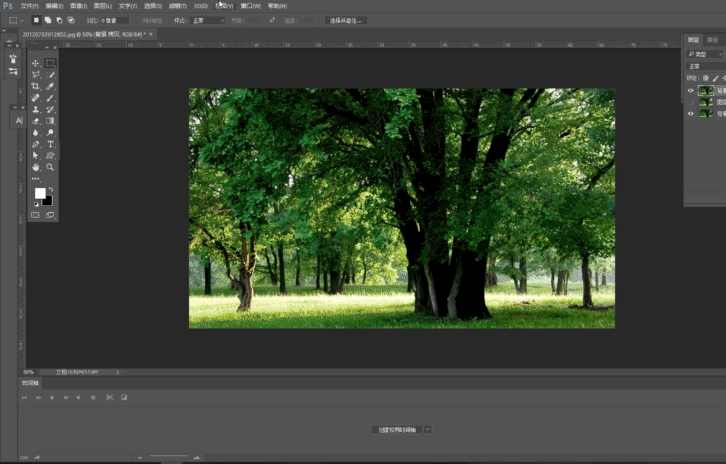Hide the bottom layer via eye icon
Screen dimensions: 726x464
690,114
